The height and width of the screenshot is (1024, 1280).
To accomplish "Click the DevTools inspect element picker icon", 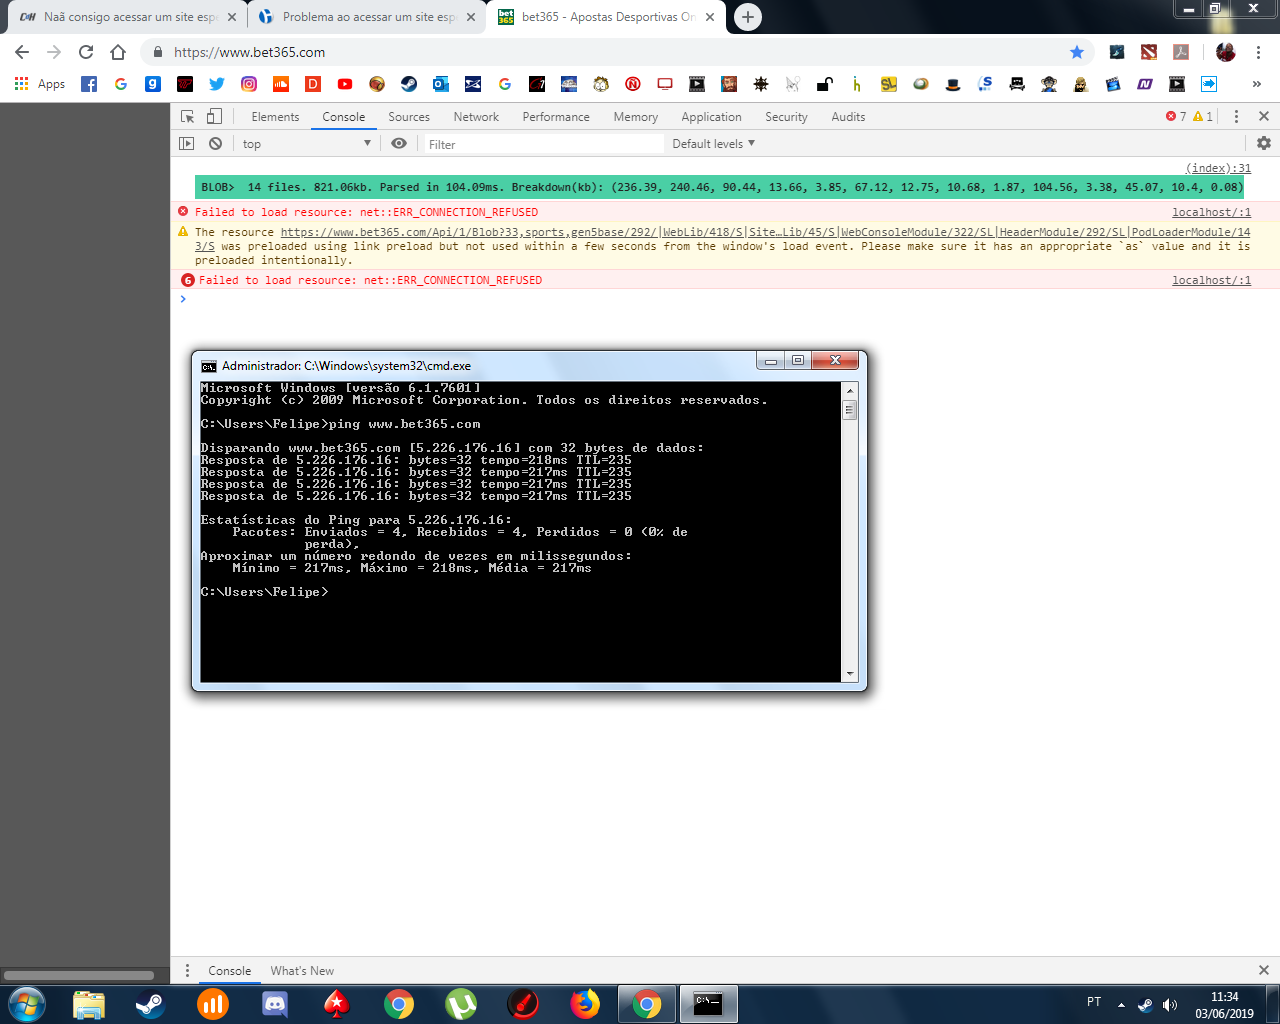I will [187, 117].
